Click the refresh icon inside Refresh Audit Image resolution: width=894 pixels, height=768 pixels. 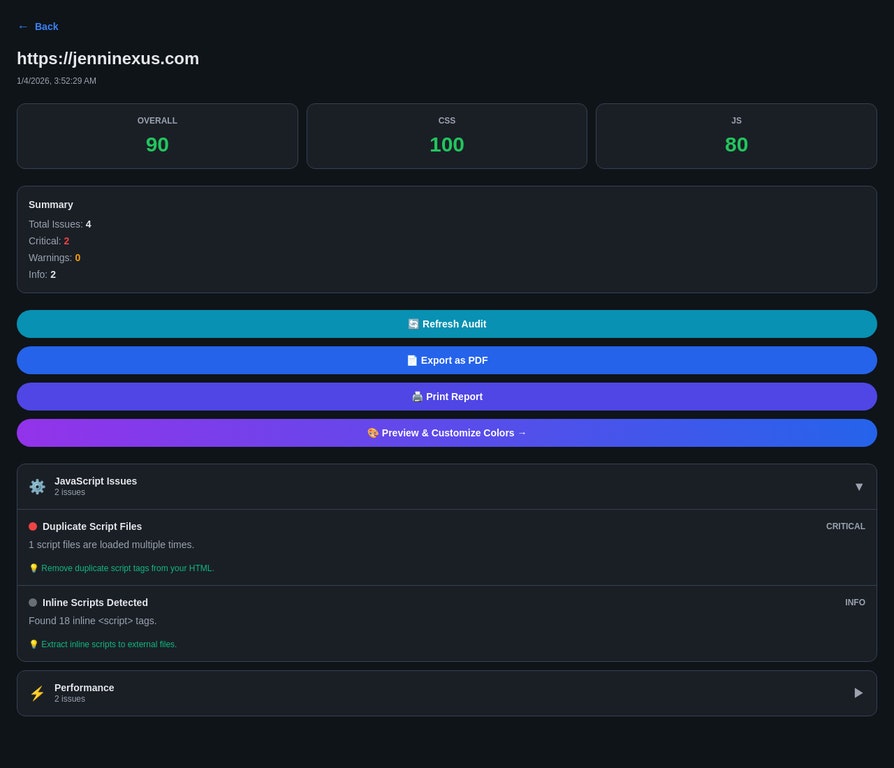[412, 323]
